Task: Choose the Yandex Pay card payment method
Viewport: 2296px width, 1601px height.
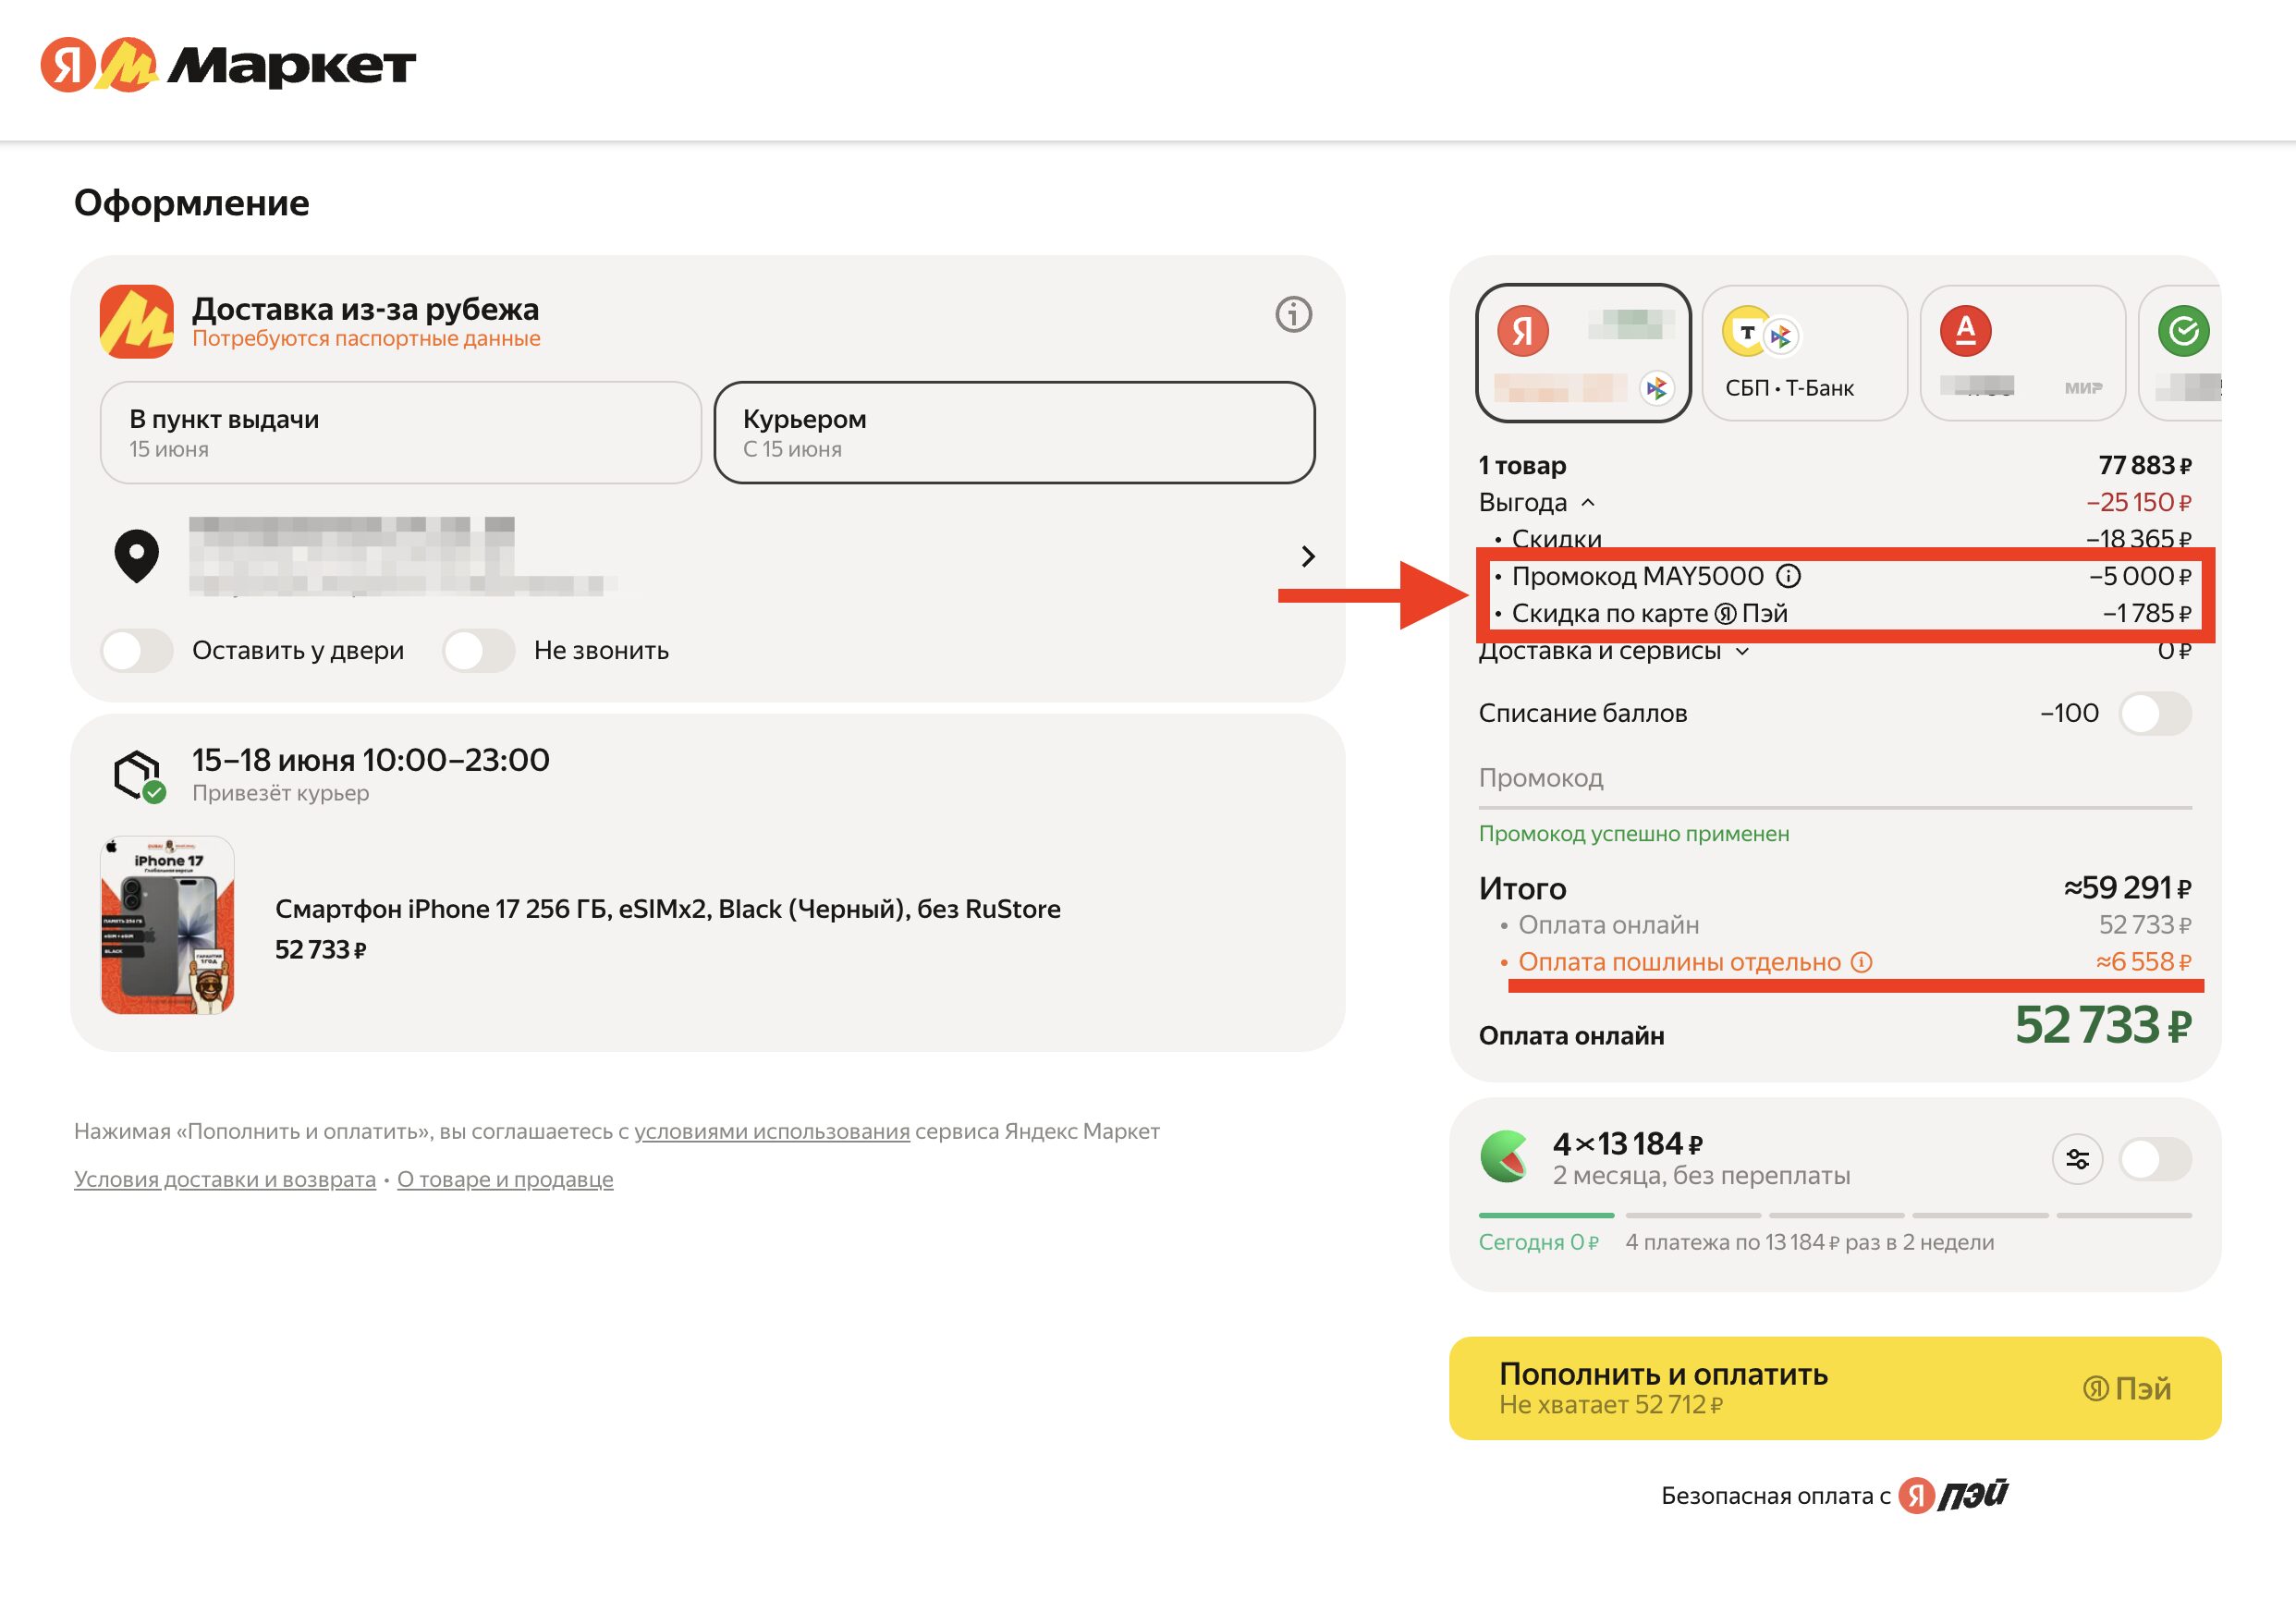Action: (x=1583, y=353)
